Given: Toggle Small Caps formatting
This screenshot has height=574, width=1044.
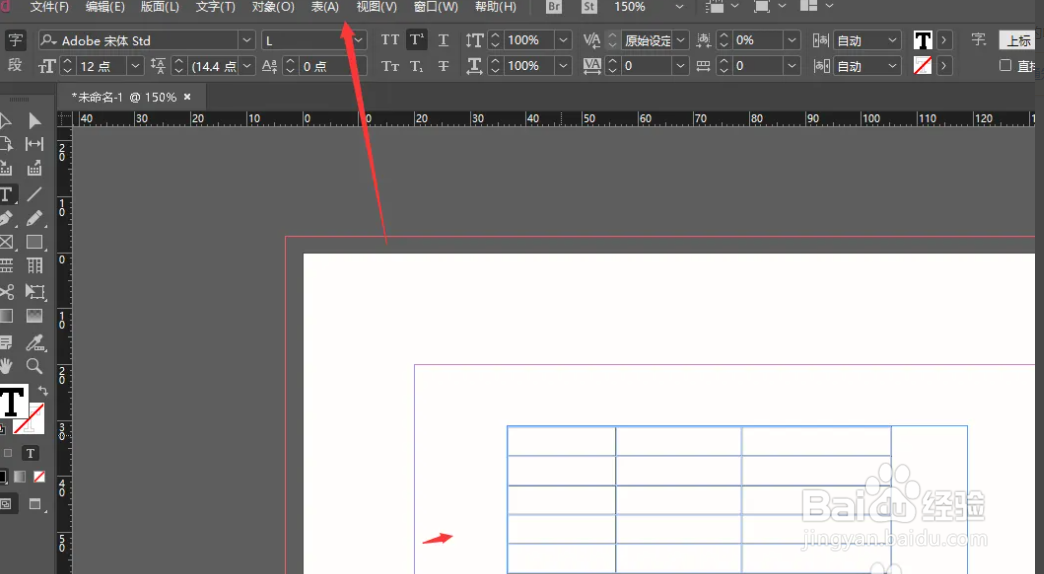Looking at the screenshot, I should tap(390, 66).
